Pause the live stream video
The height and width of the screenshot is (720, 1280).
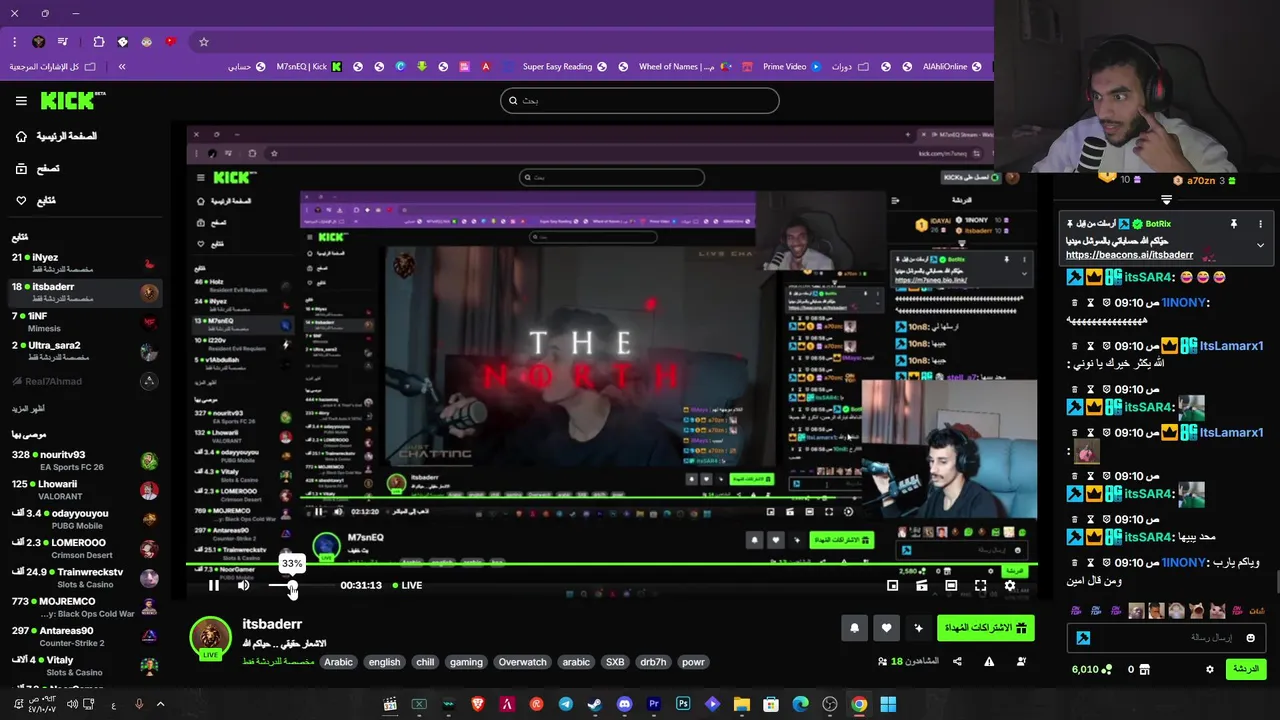point(213,585)
